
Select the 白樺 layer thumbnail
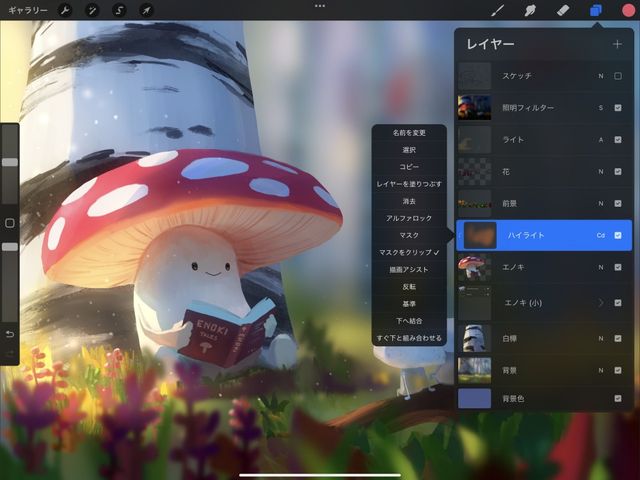click(x=474, y=338)
